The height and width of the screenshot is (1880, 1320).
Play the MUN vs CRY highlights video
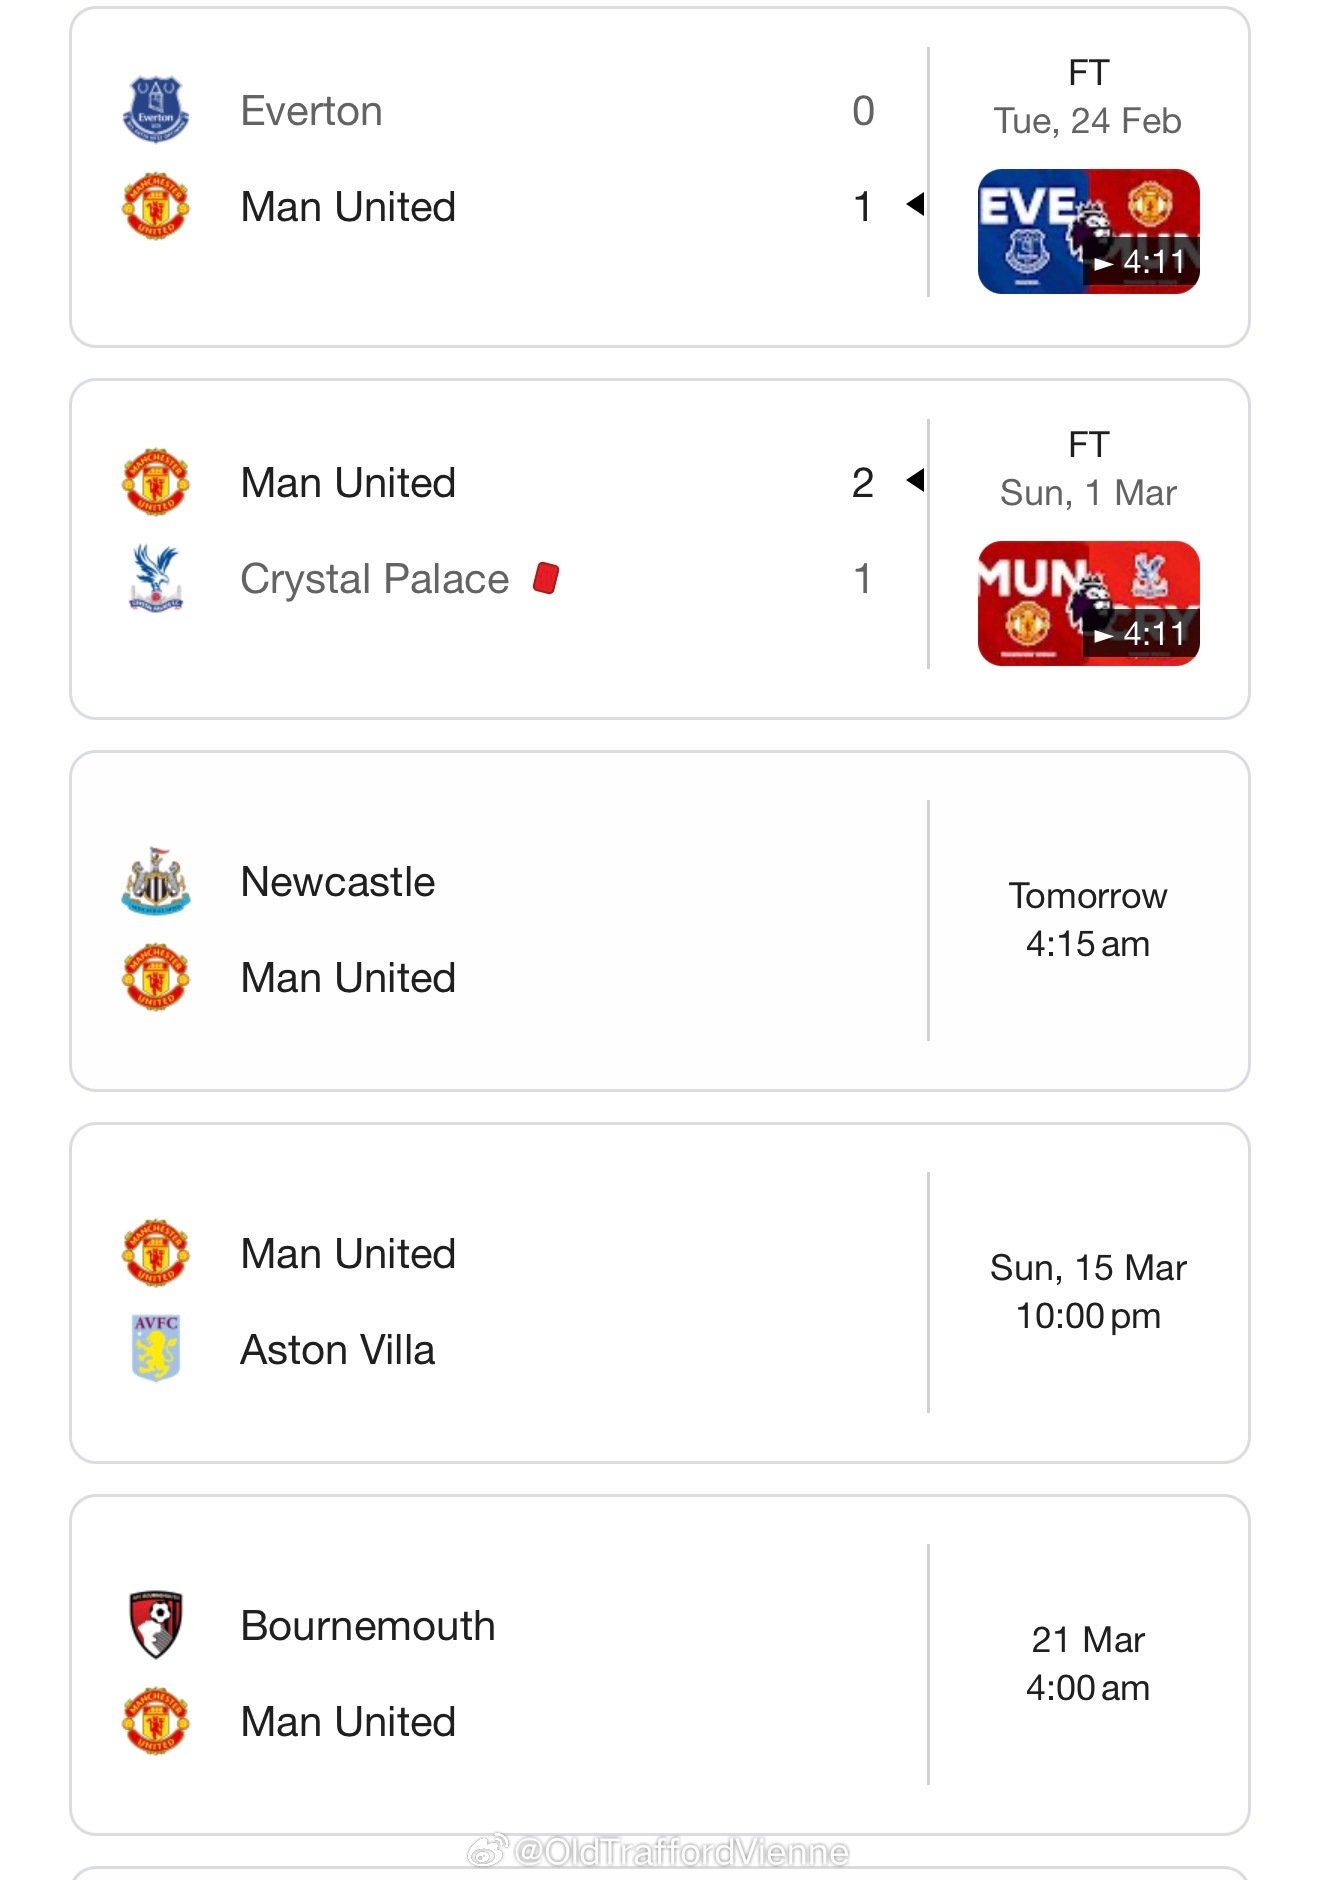pos(1088,603)
